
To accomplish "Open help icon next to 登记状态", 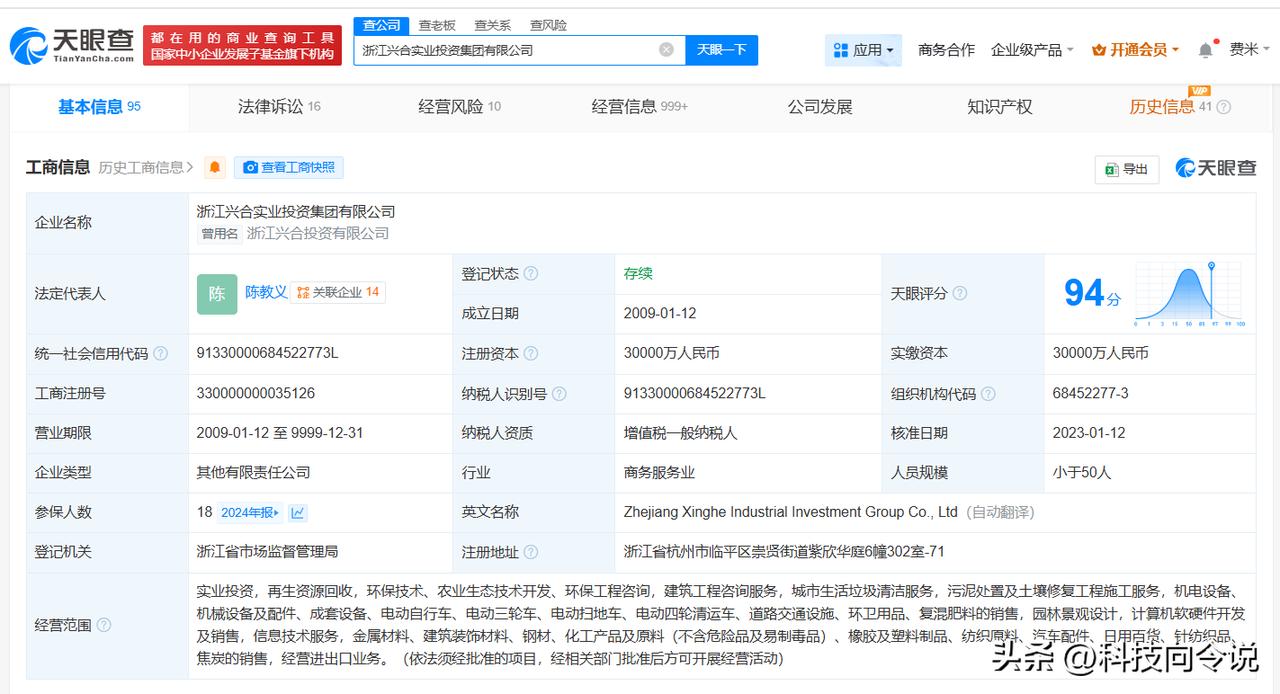I will (531, 274).
